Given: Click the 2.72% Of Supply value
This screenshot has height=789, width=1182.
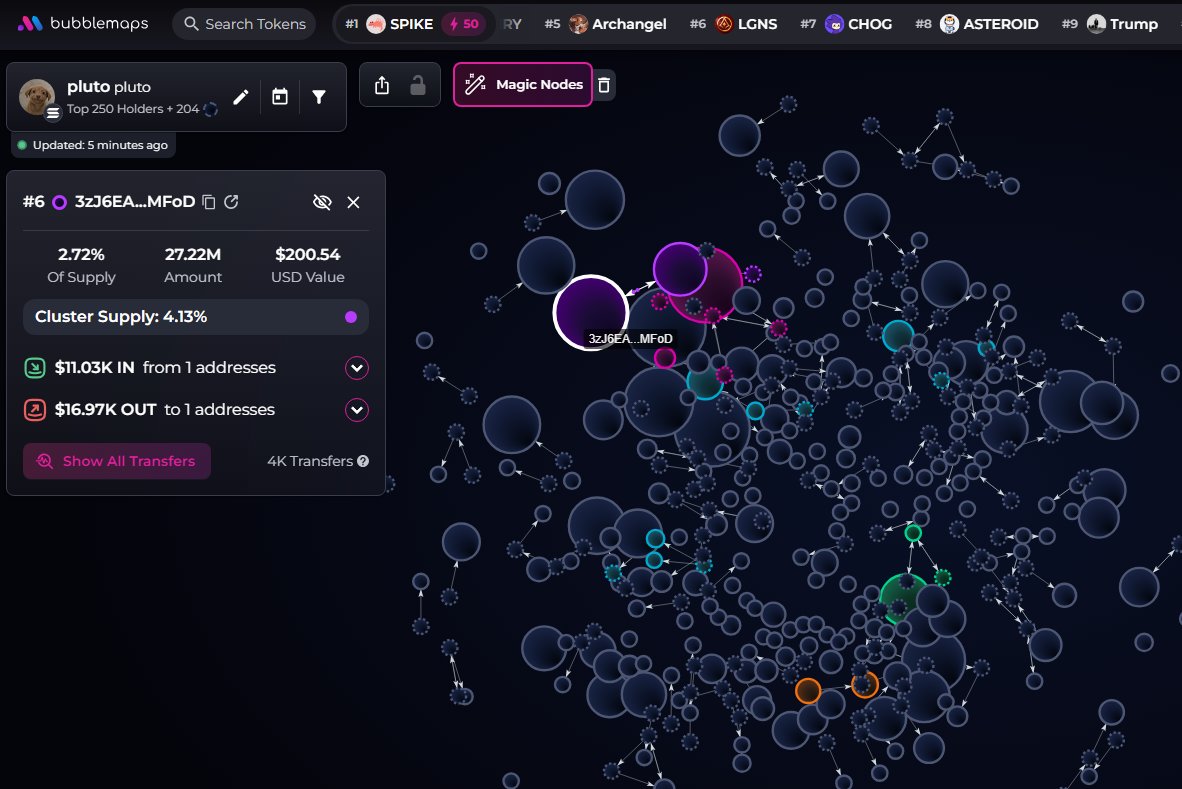Looking at the screenshot, I should click(x=81, y=254).
